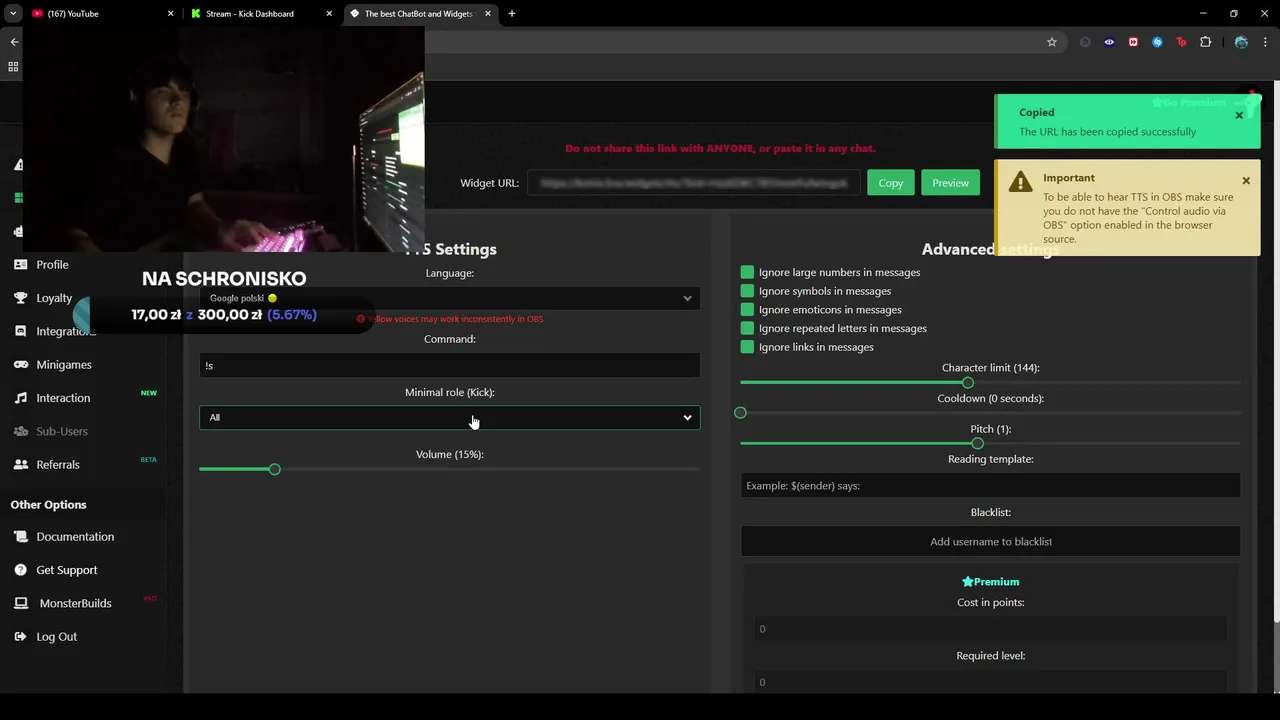1280x720 pixels.
Task: Click the Cost in points field
Action: point(990,628)
